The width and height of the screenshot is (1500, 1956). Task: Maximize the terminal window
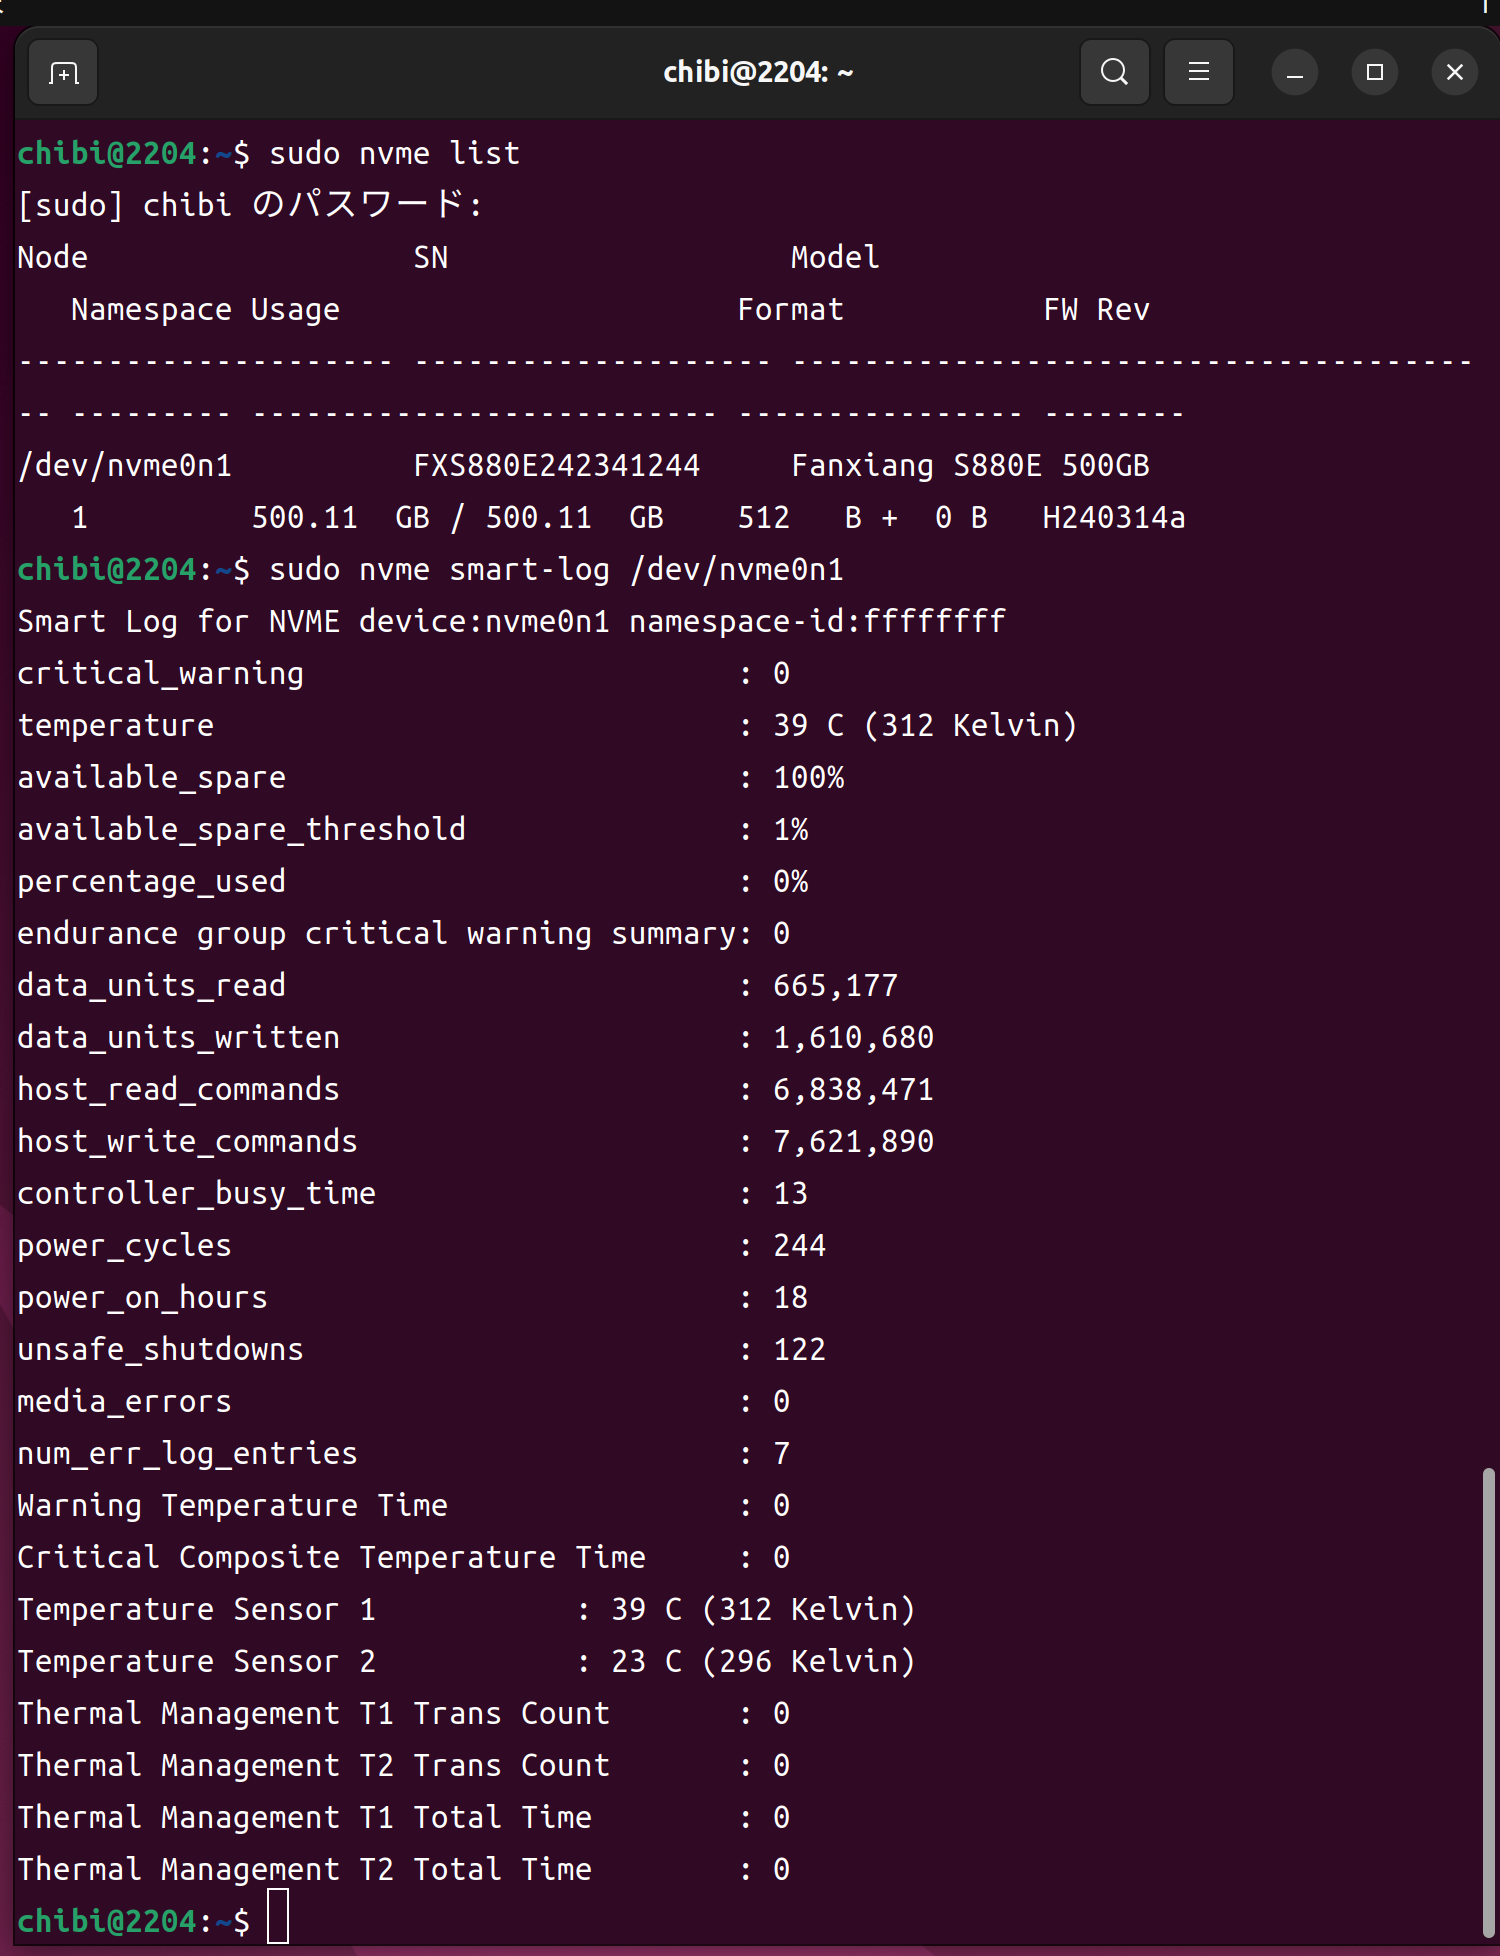pos(1374,73)
